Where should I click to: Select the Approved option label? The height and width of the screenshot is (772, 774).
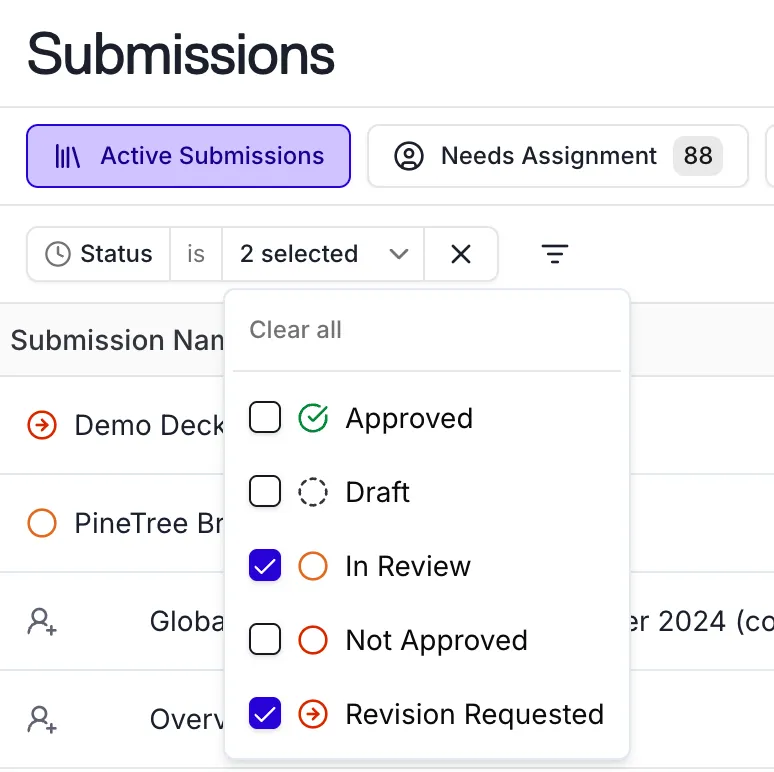409,420
